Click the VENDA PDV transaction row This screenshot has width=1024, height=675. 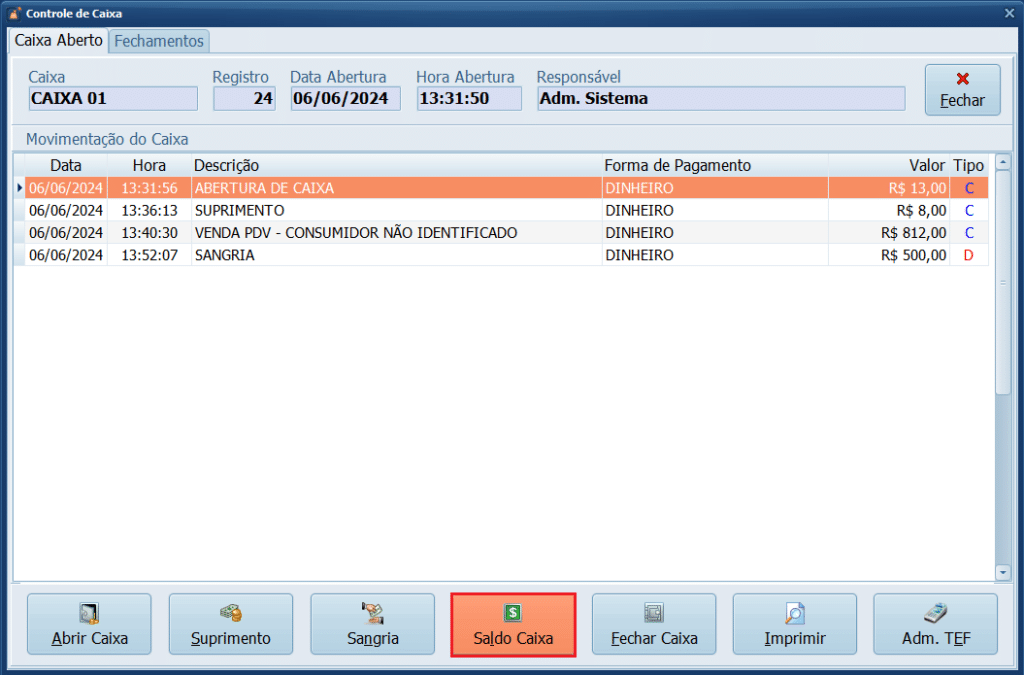[x=400, y=232]
